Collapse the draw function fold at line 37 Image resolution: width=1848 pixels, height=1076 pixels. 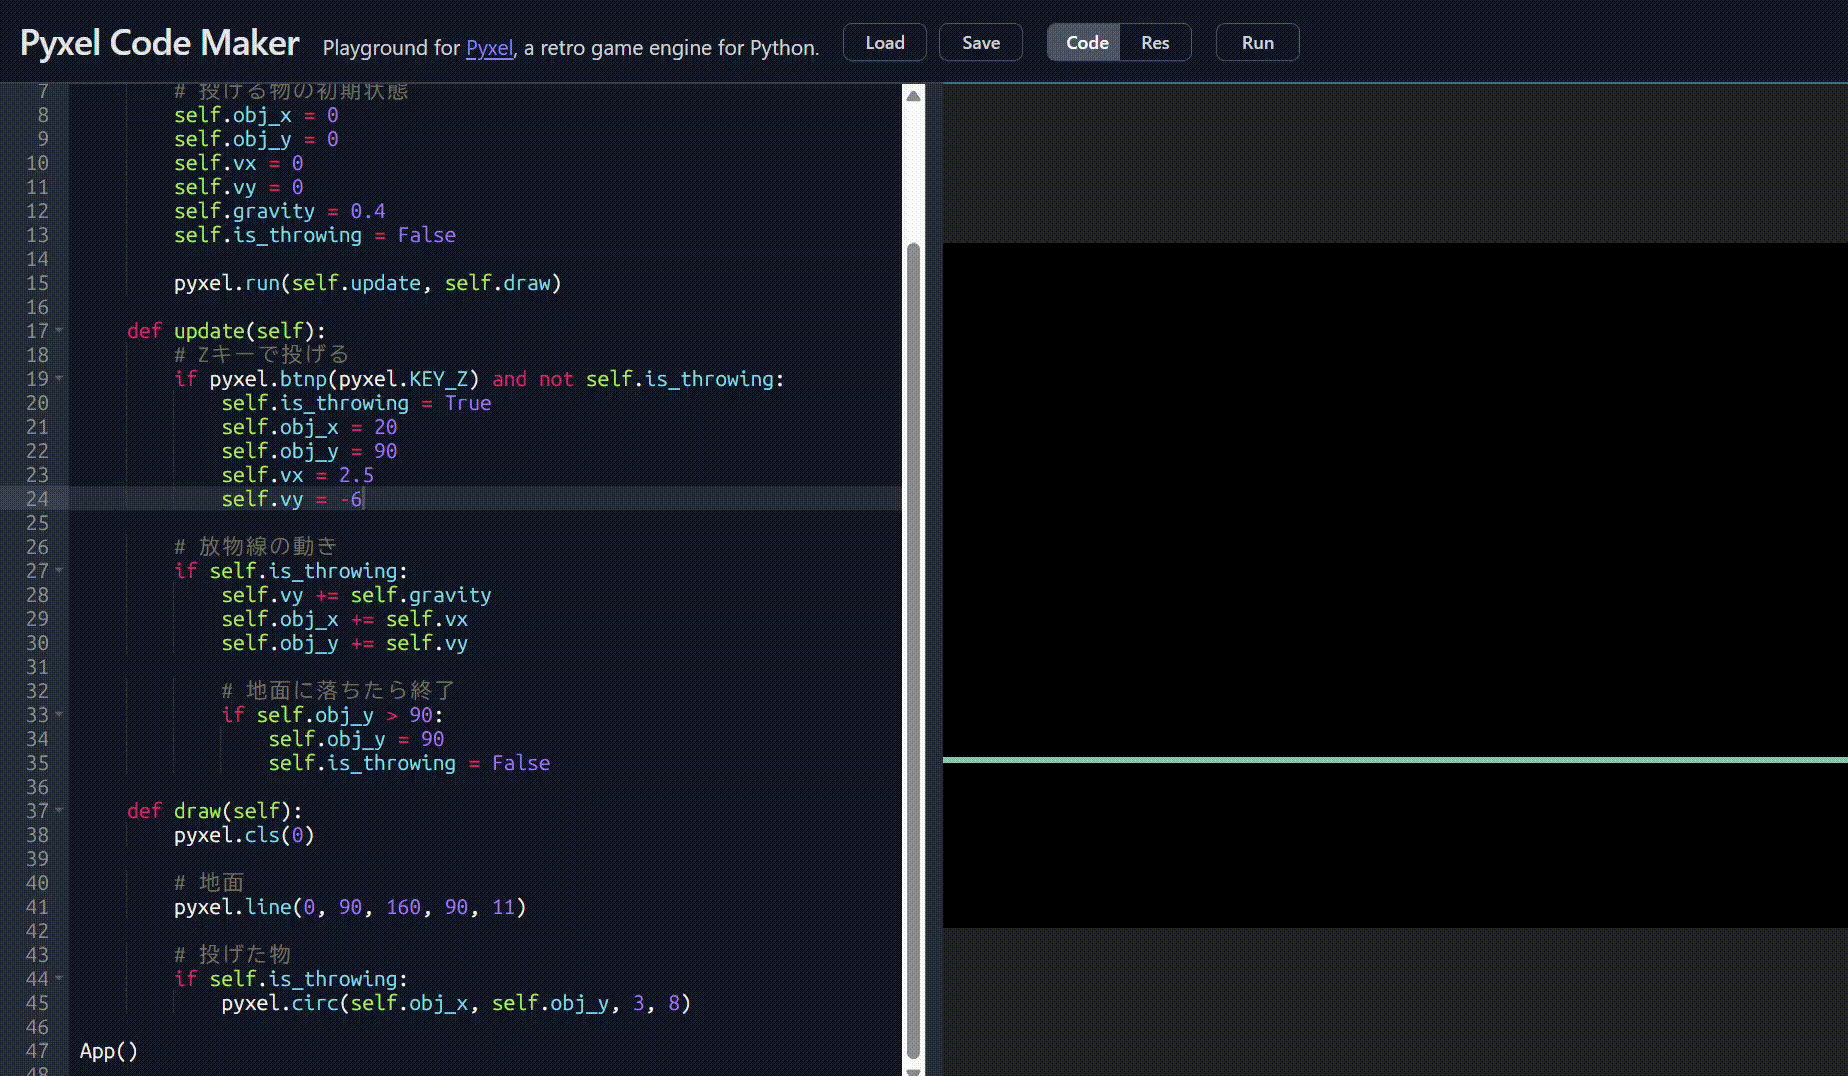tap(59, 810)
